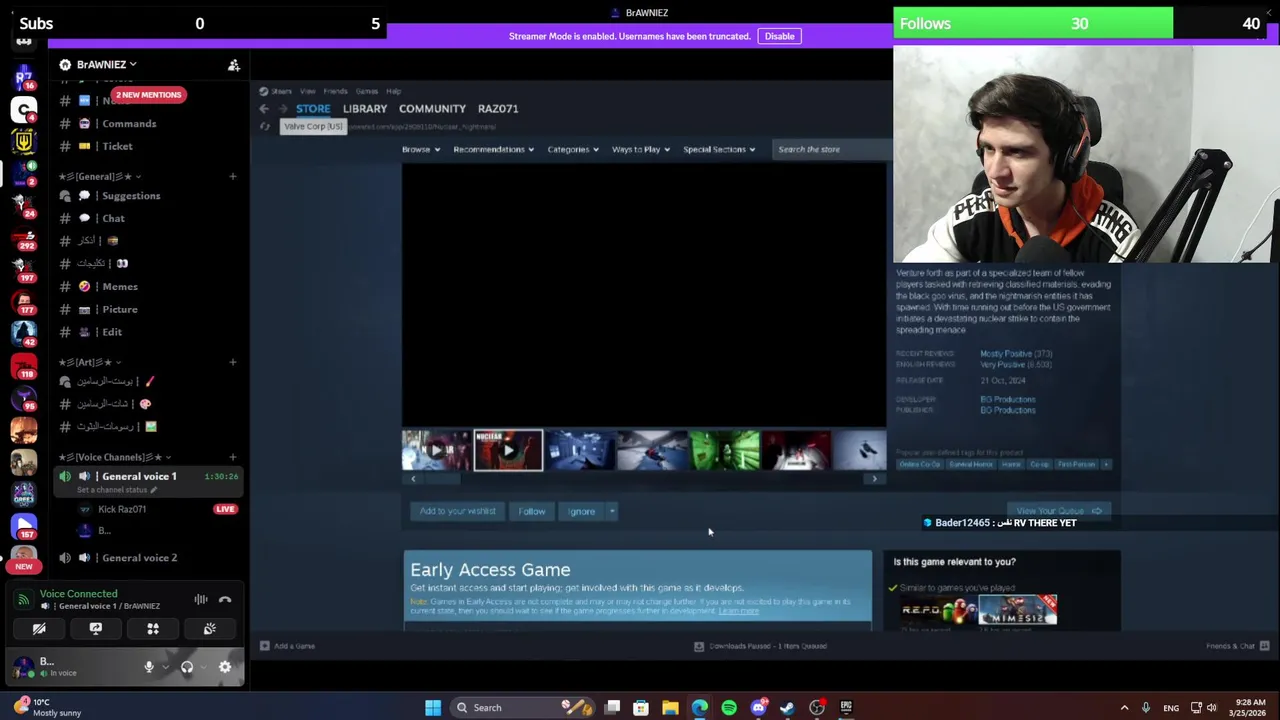Turn on camera in voice panel
The width and height of the screenshot is (1280, 720).
(x=39, y=629)
